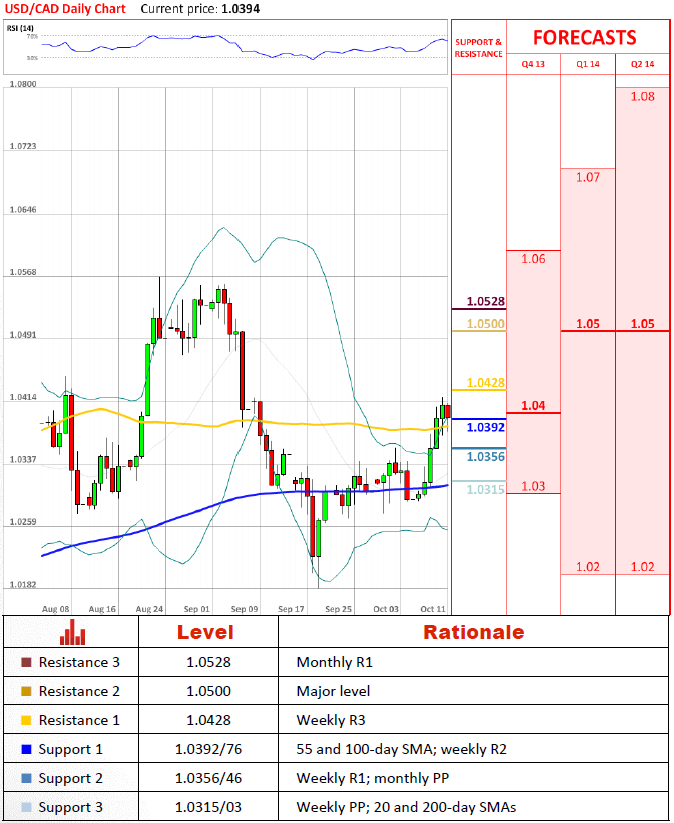Click the Rationale column header
Viewport: 674px width, 823px height.
click(473, 632)
